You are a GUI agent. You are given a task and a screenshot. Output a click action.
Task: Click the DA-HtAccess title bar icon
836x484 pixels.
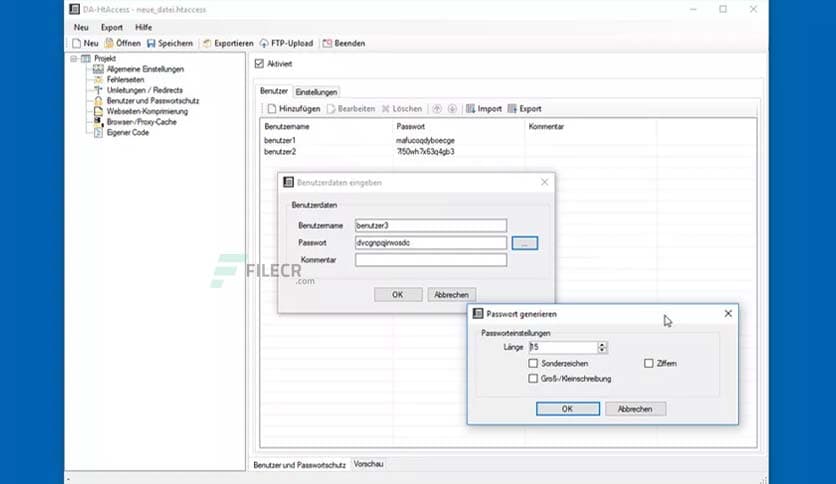tap(75, 9)
